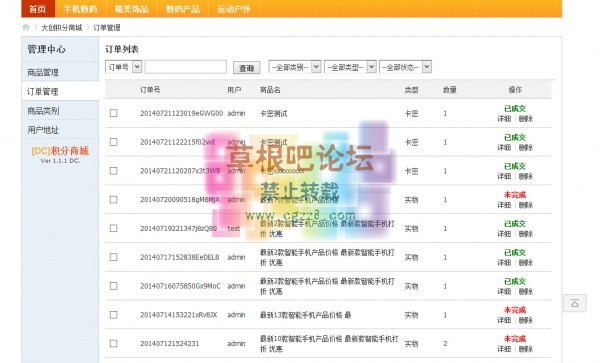600x363 pixels.
Task: Click 删除 for order 20140714153221xRv8JX
Action: [525, 320]
